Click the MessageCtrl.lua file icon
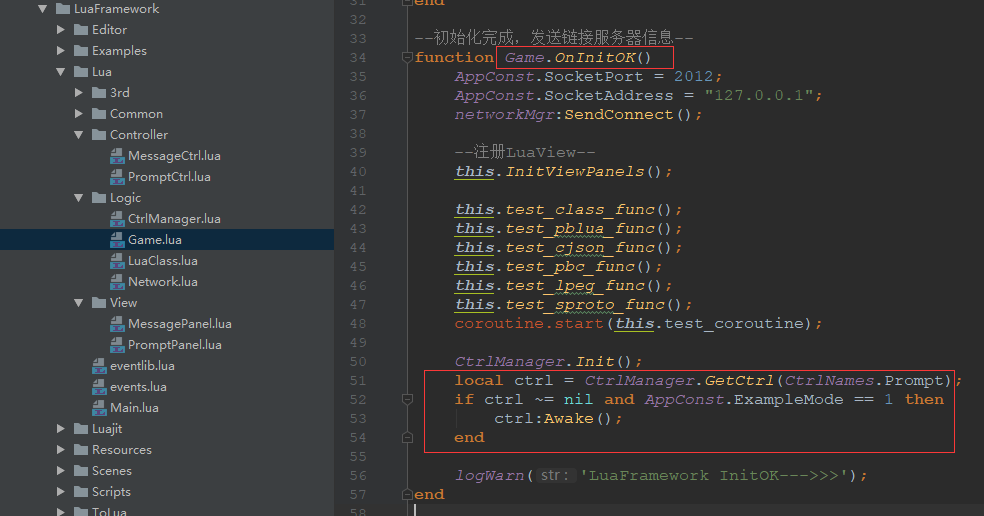 (117, 156)
